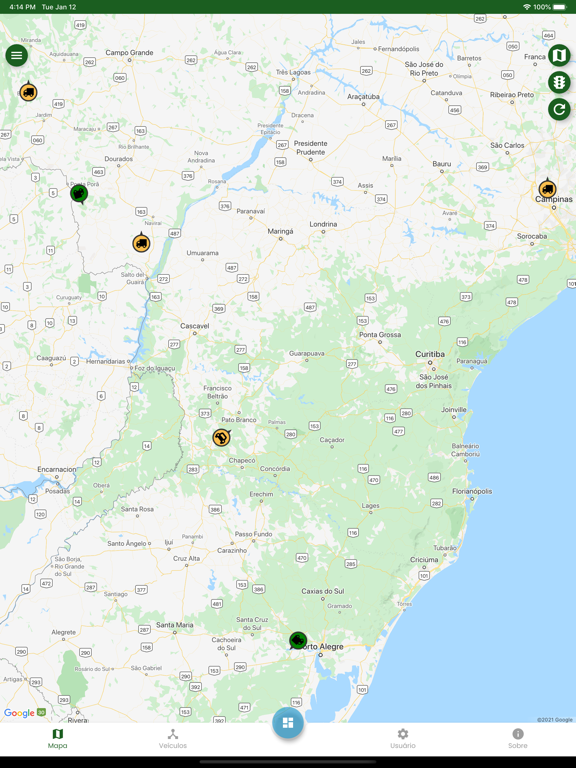The width and height of the screenshot is (576, 768).
Task: Click the Encarnacion city label
Action: (x=57, y=469)
